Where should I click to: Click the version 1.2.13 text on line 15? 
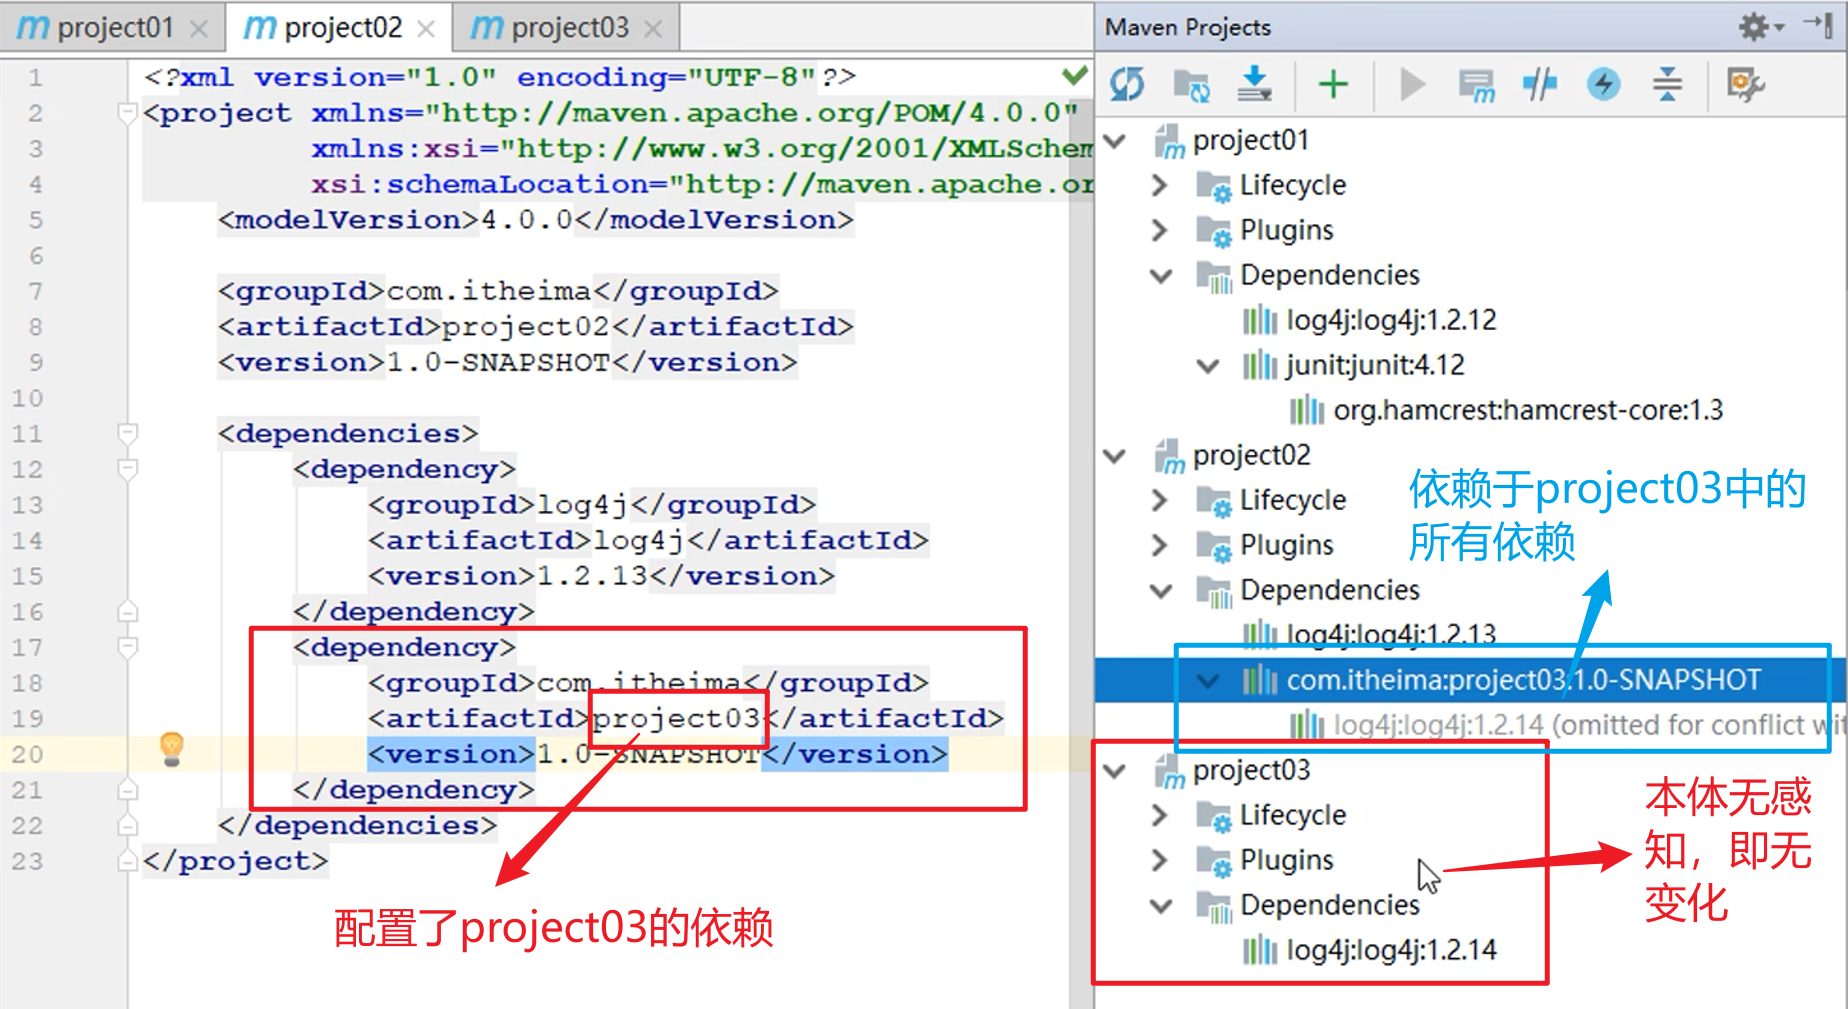[x=593, y=576]
